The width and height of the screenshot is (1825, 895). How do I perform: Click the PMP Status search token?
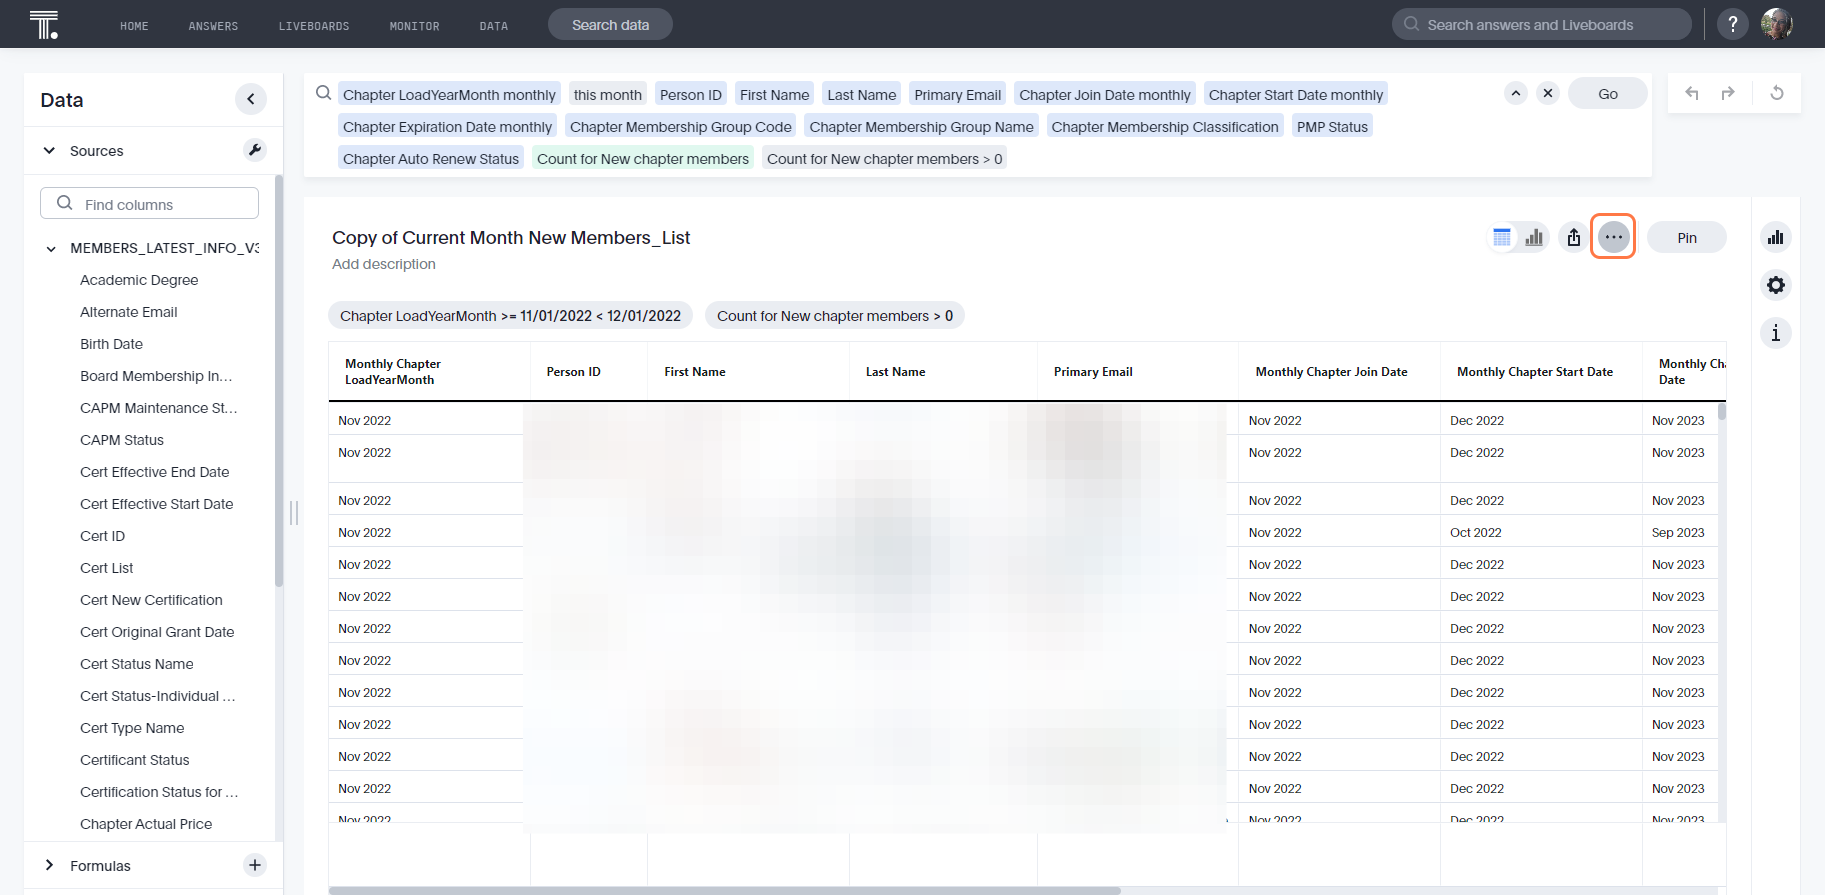click(x=1332, y=127)
